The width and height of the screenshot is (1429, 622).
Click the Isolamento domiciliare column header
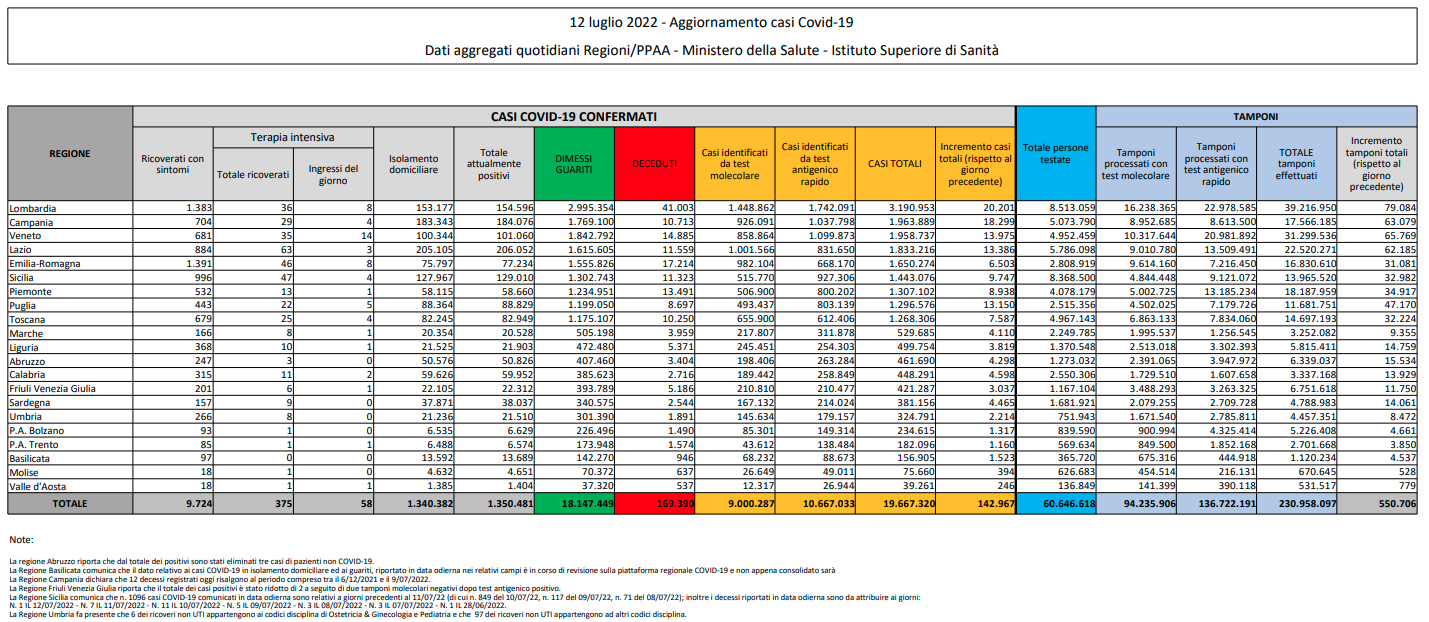tap(413, 163)
